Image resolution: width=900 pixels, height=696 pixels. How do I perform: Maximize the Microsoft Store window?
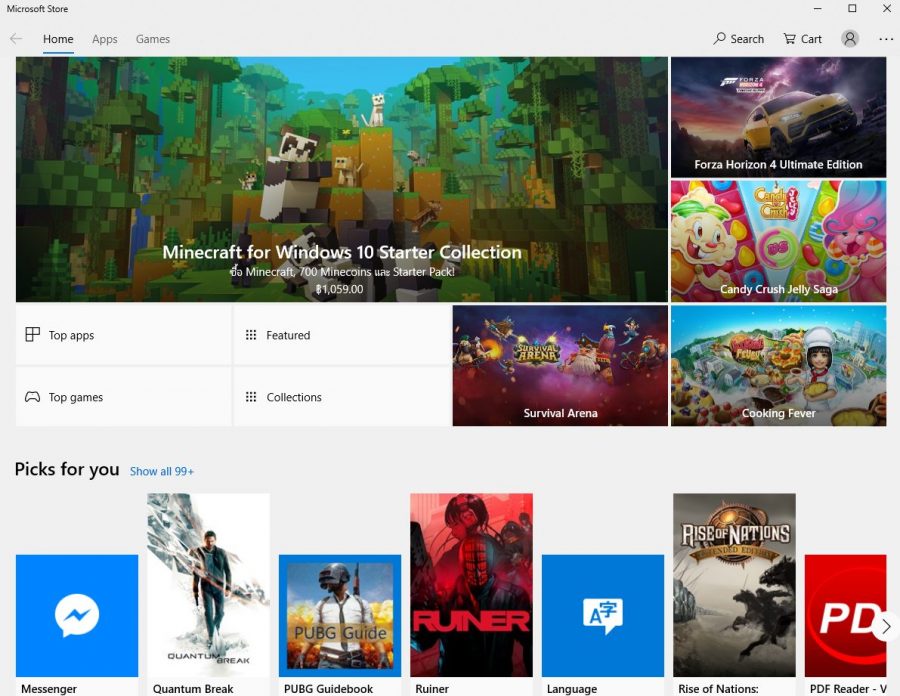tap(852, 9)
